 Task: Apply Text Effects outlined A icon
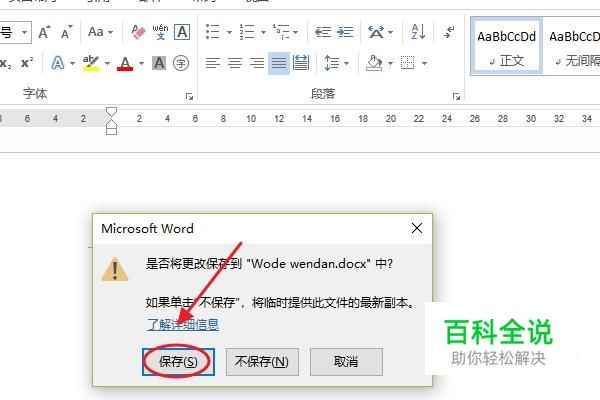click(58, 63)
